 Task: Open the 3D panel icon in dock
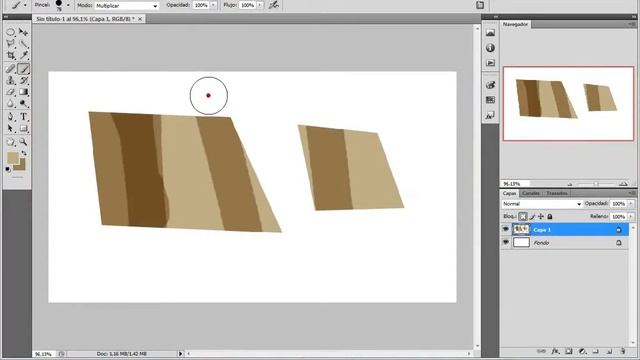[x=491, y=85]
